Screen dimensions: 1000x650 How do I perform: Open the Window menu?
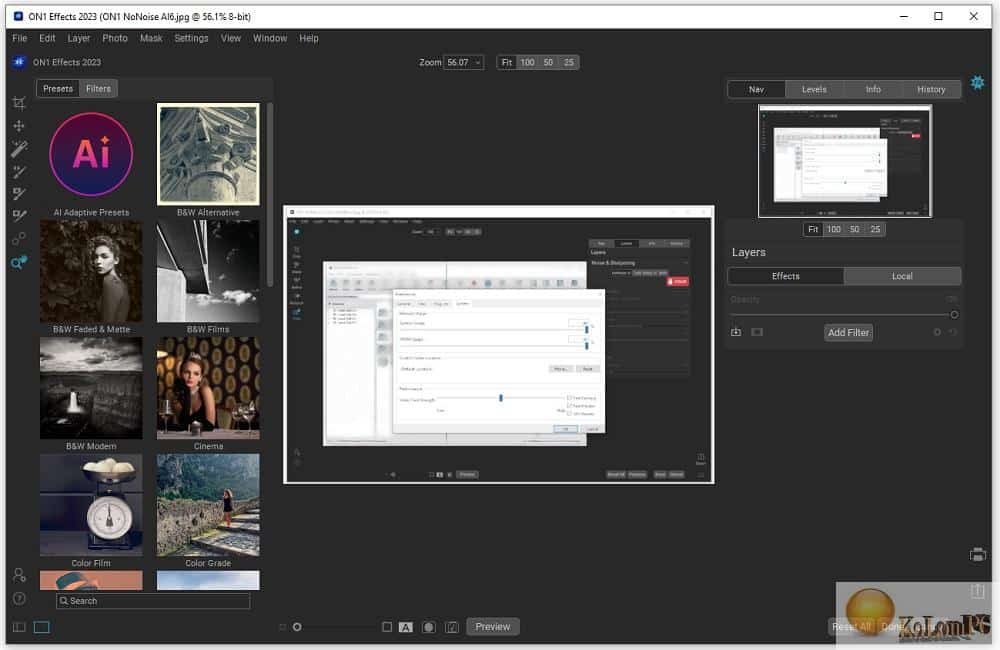pyautogui.click(x=270, y=38)
